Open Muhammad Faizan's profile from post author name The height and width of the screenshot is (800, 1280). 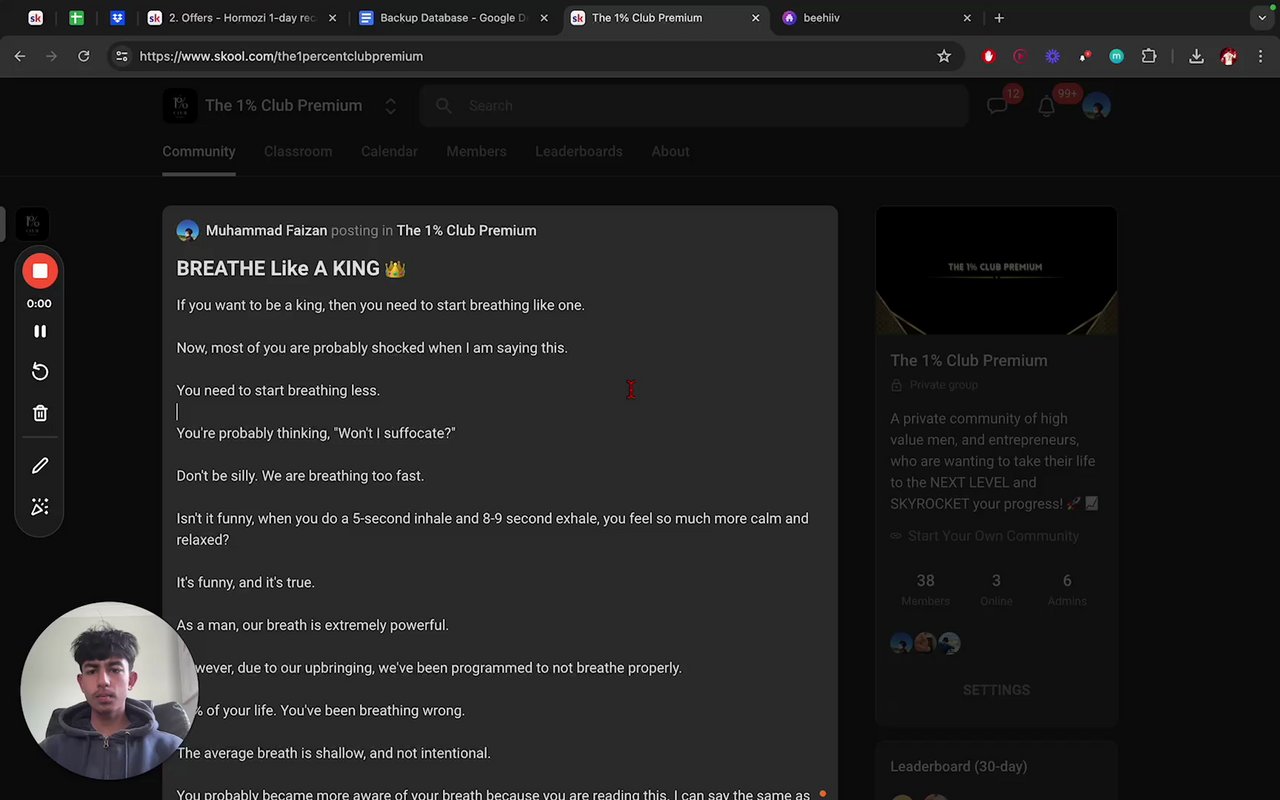pos(266,230)
